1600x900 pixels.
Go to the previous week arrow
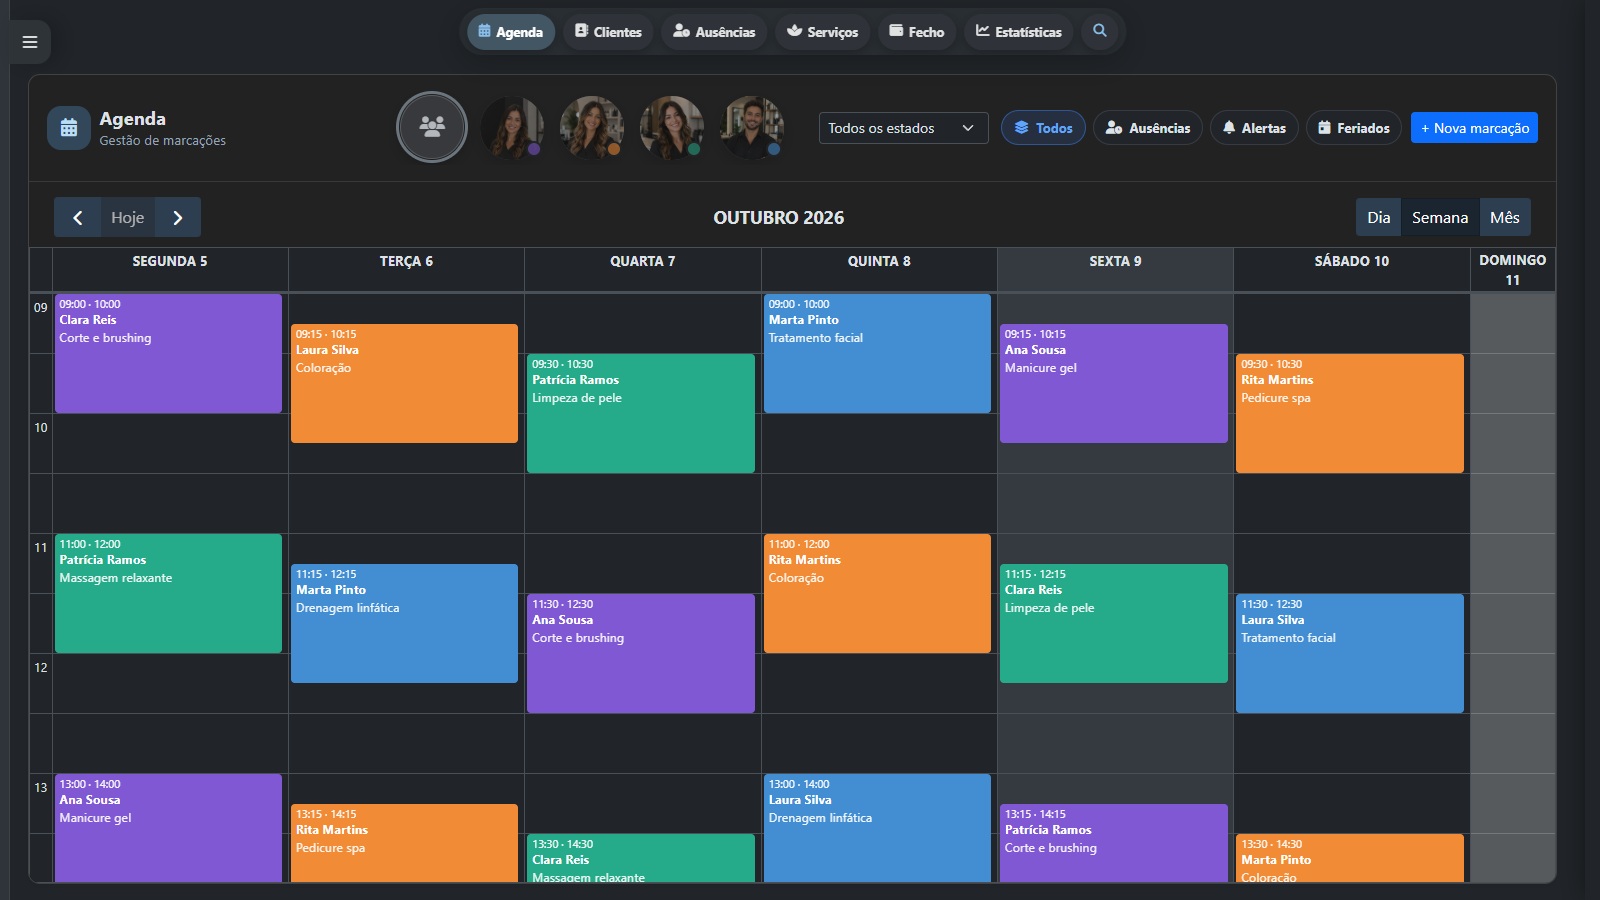(77, 217)
